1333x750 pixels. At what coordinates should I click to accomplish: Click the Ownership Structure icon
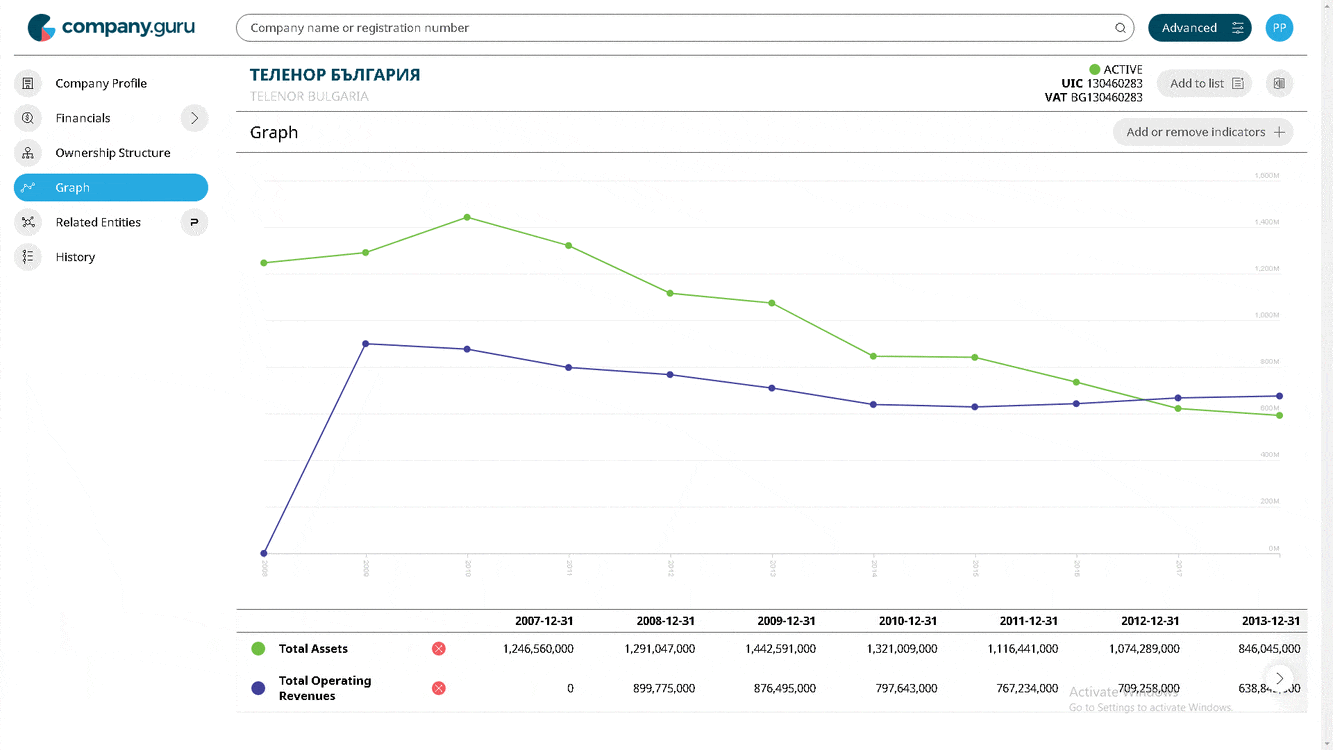[x=28, y=153]
